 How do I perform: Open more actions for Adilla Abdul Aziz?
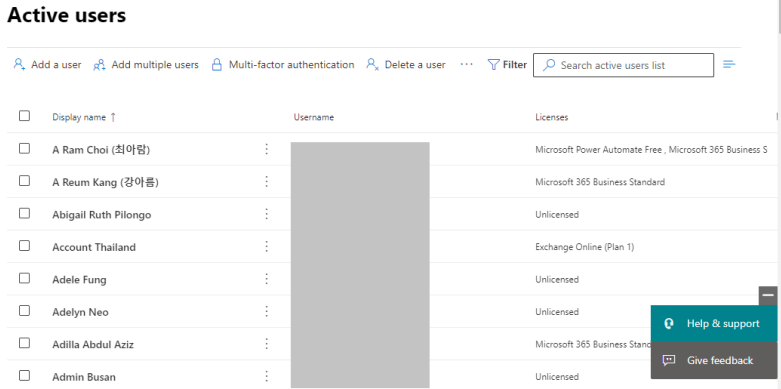click(x=266, y=344)
